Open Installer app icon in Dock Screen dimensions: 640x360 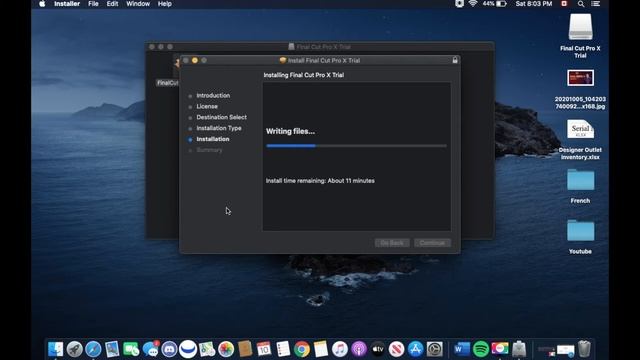point(519,349)
